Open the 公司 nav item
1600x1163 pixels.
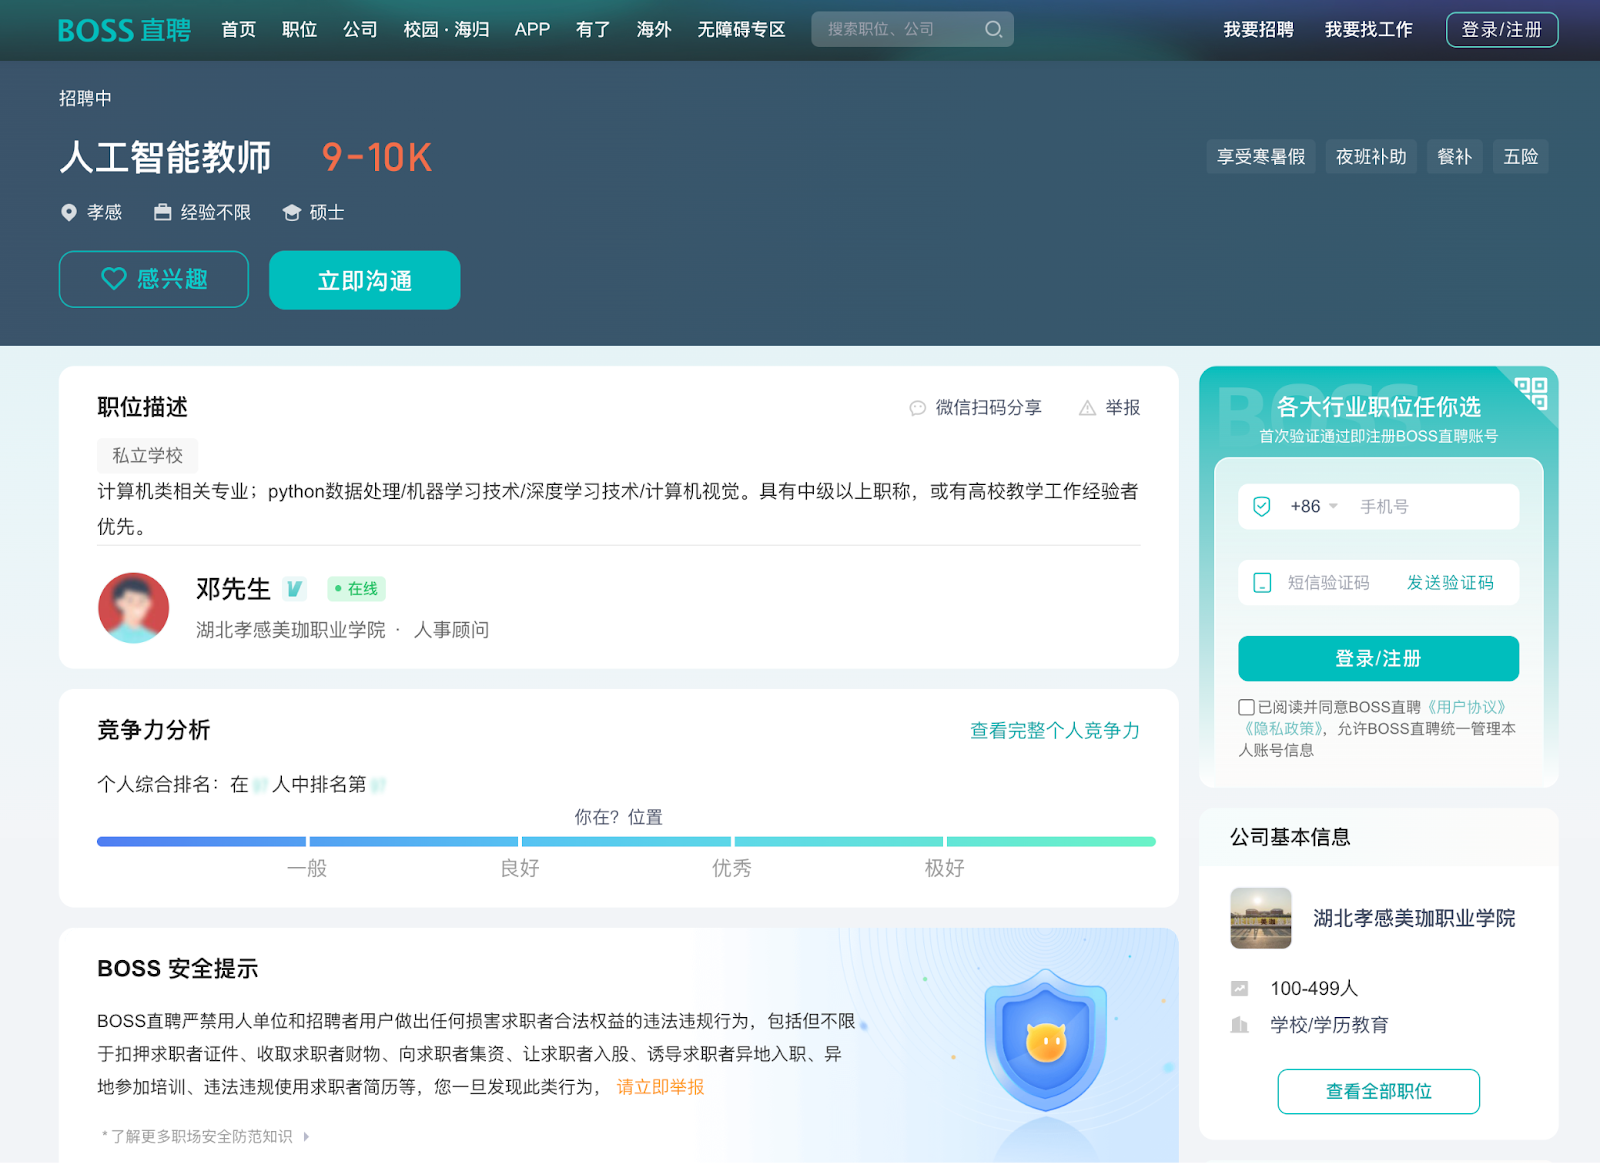pos(360,29)
